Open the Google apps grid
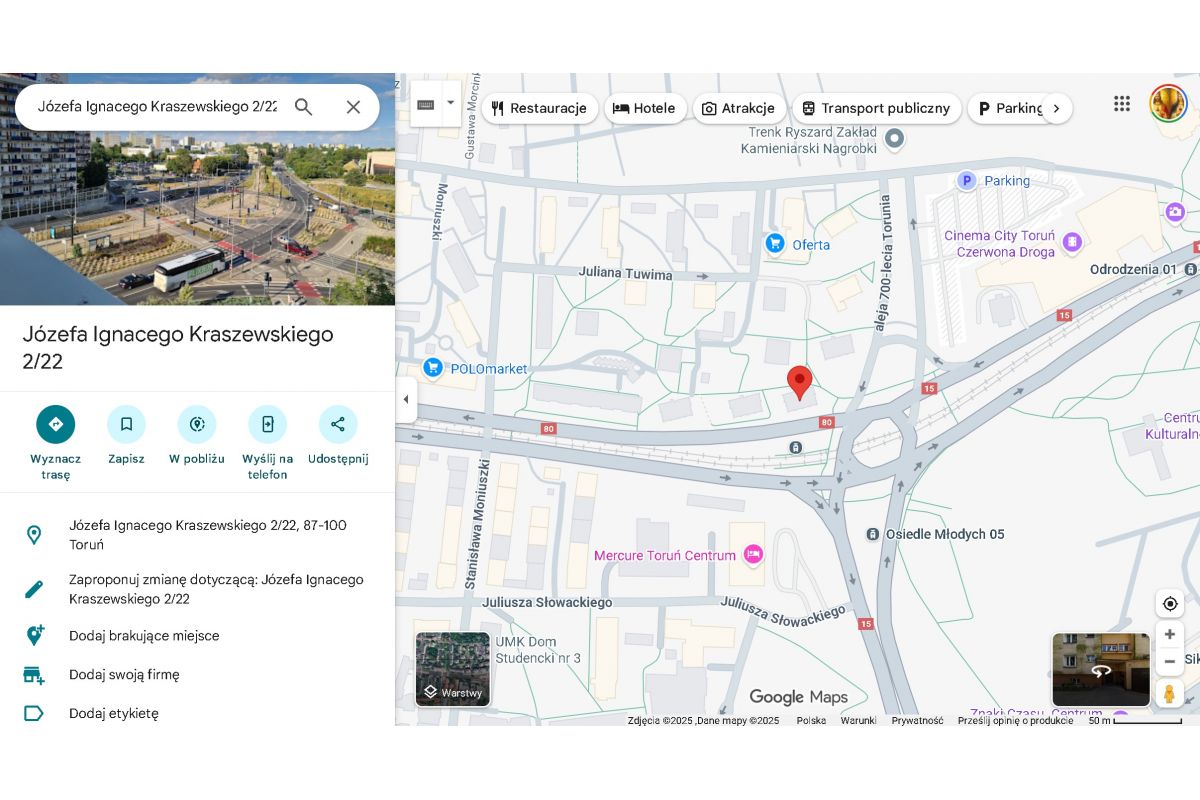Image resolution: width=1200 pixels, height=800 pixels. pos(1122,104)
